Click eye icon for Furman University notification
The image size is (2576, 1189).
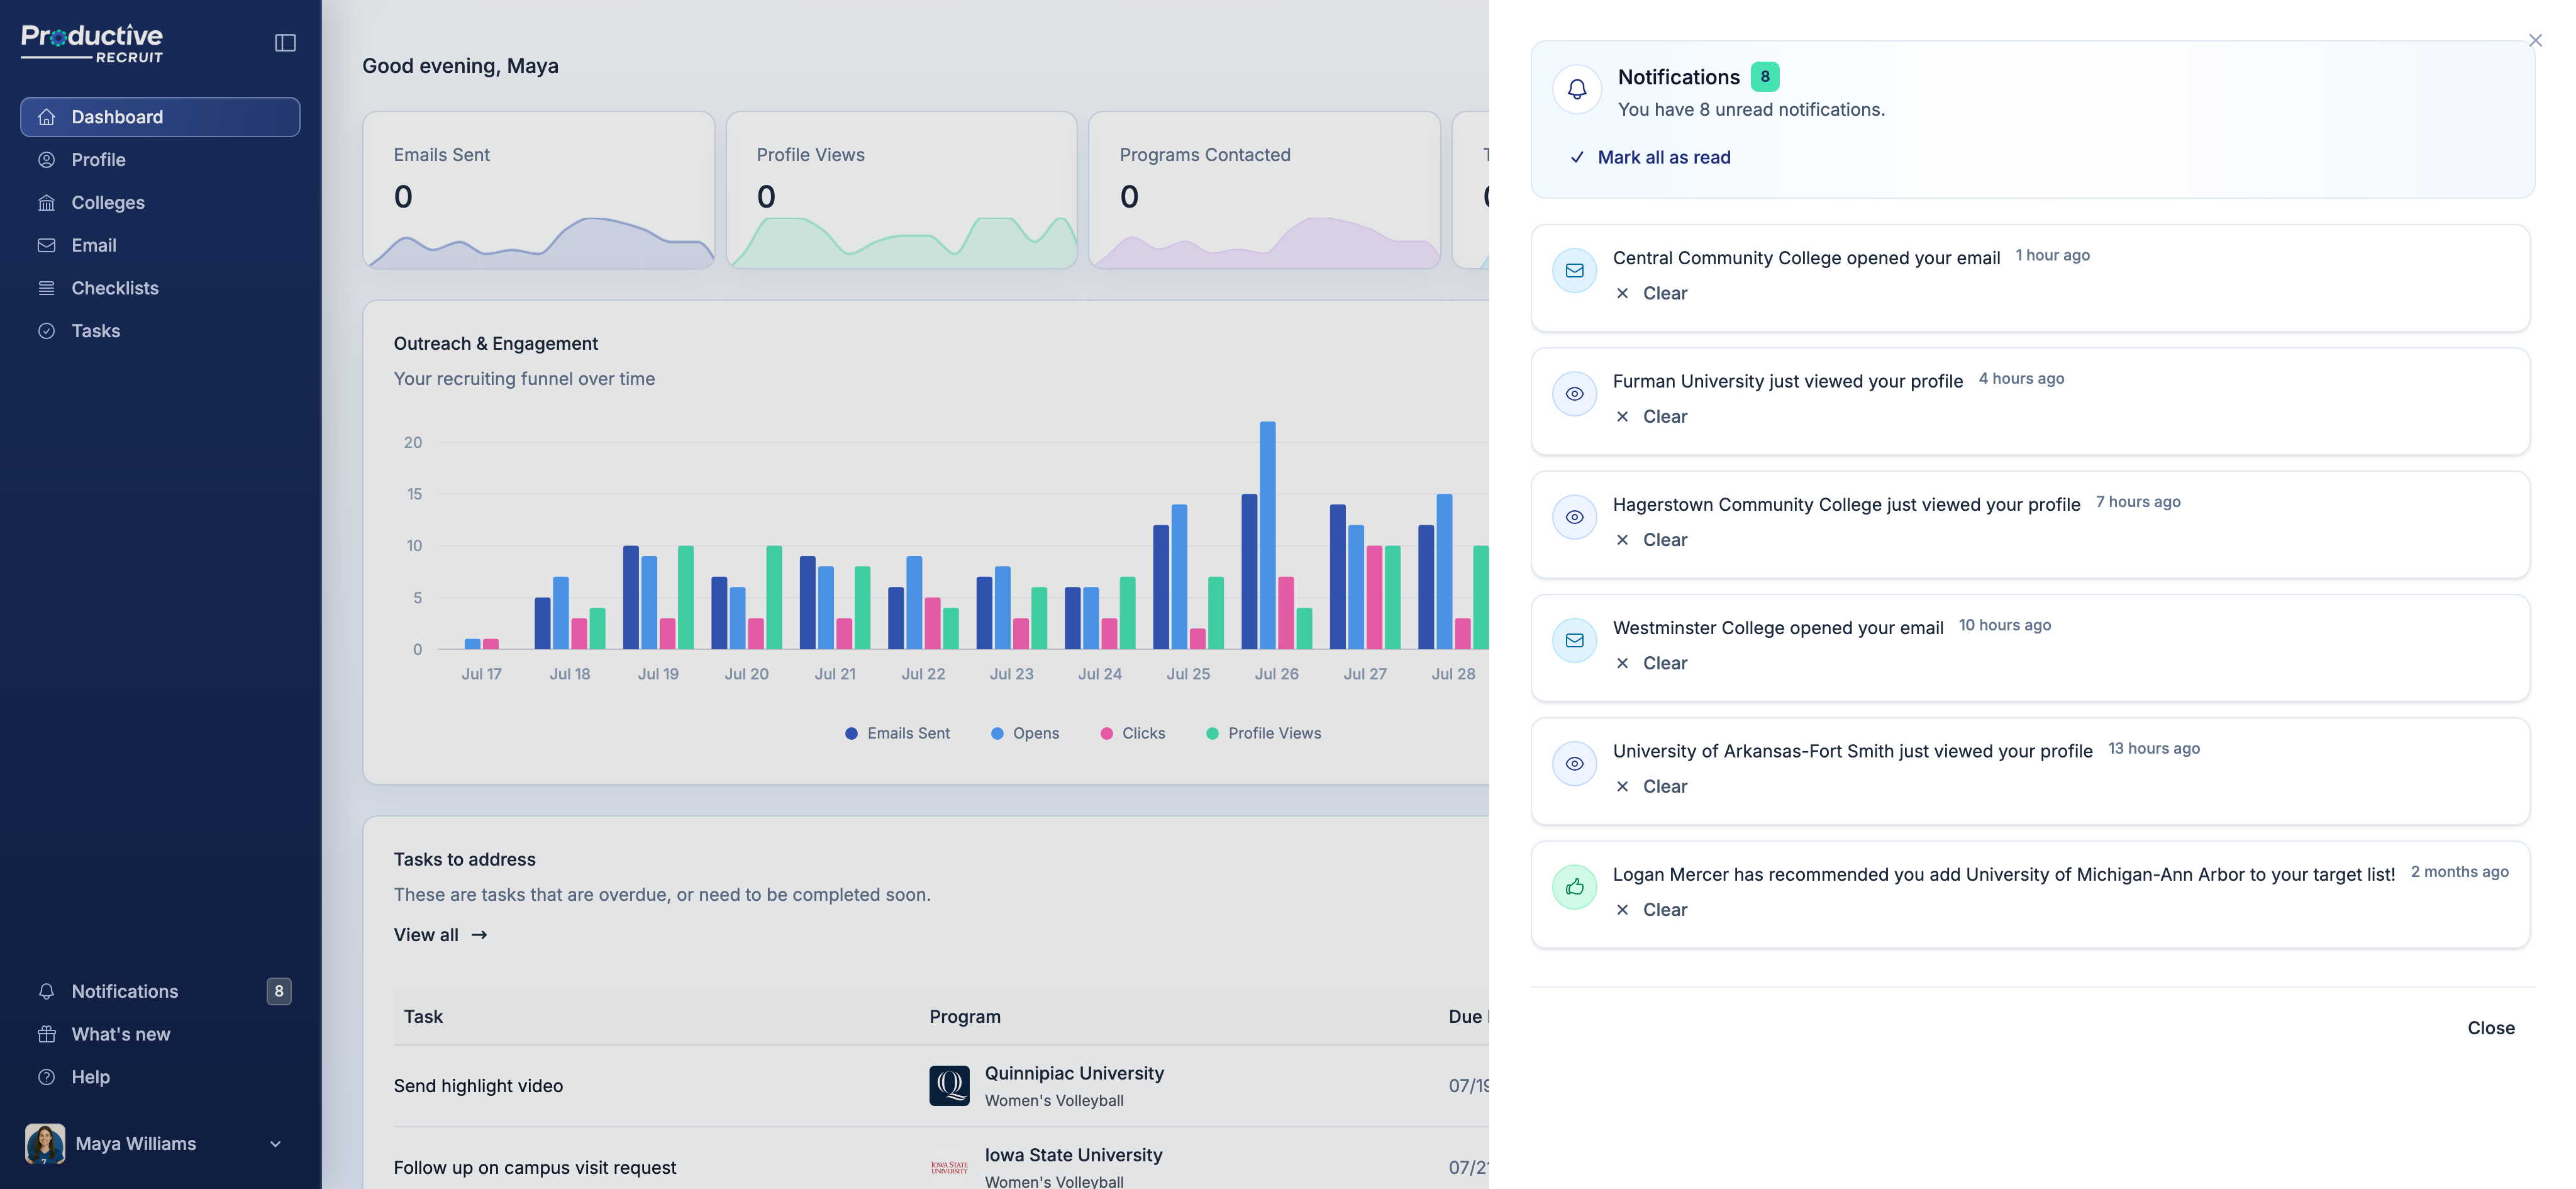pyautogui.click(x=1574, y=394)
